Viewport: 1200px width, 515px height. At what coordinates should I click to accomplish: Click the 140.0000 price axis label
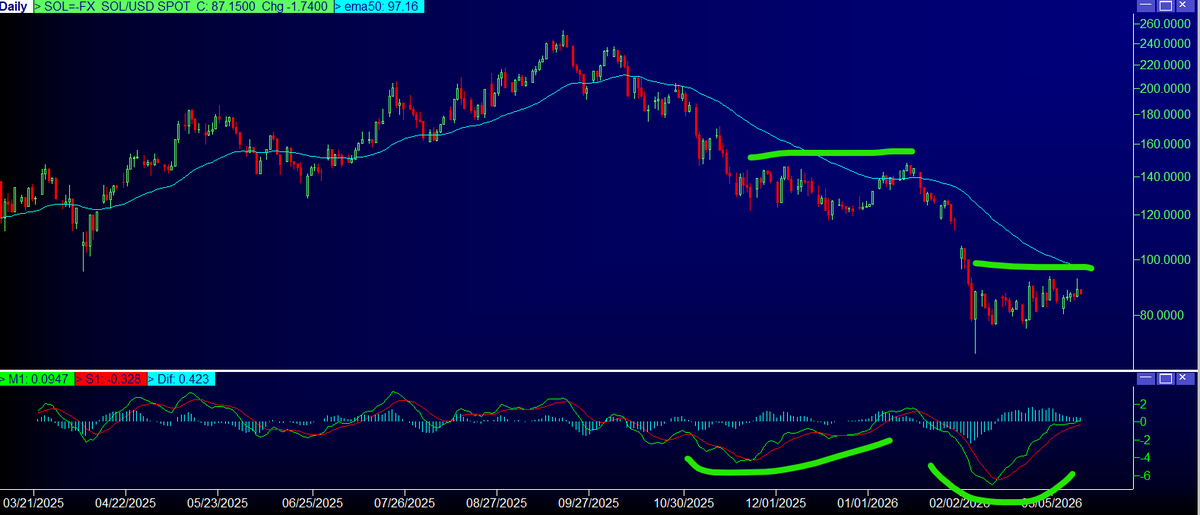(1166, 177)
